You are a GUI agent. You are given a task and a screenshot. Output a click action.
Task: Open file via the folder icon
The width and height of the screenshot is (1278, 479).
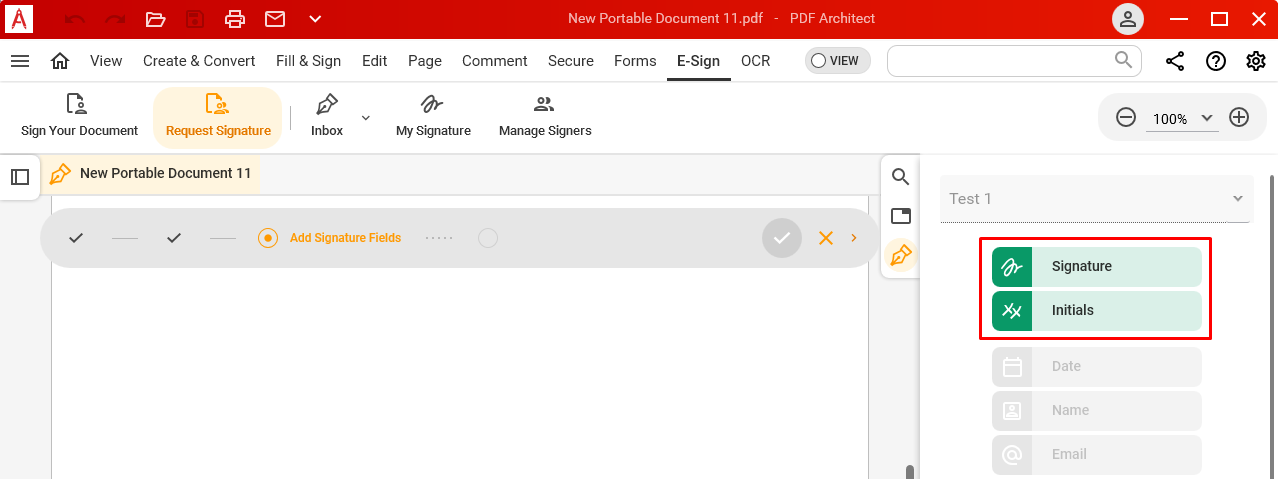[x=155, y=19]
